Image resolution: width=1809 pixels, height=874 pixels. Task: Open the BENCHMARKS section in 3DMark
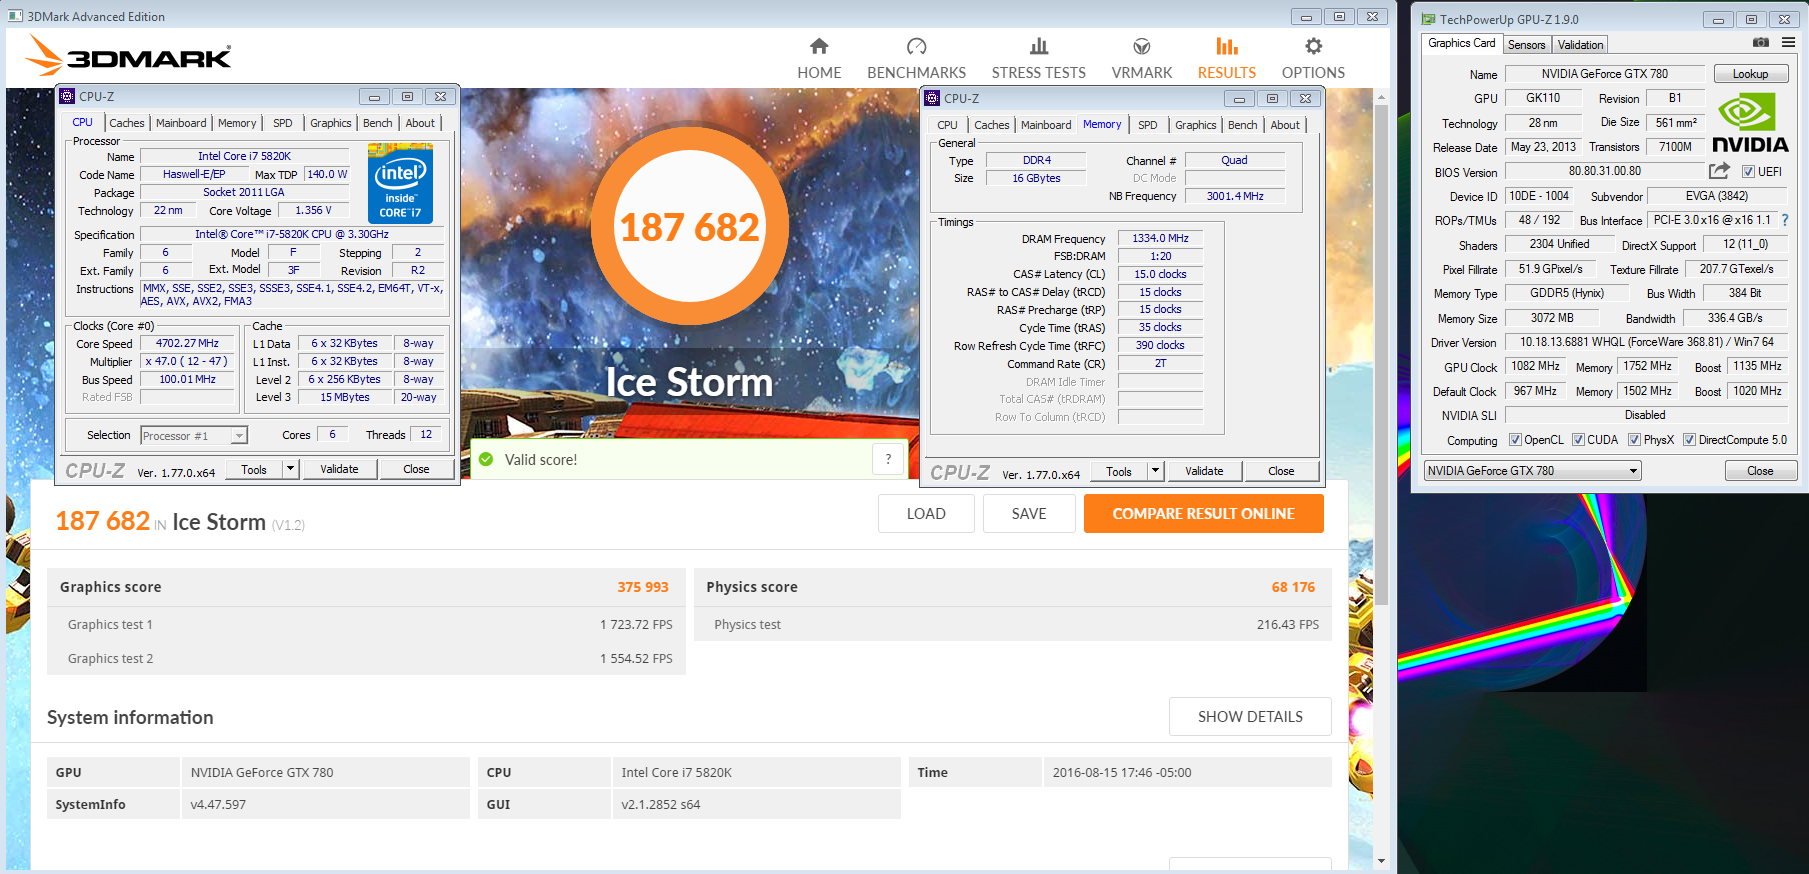[x=916, y=58]
